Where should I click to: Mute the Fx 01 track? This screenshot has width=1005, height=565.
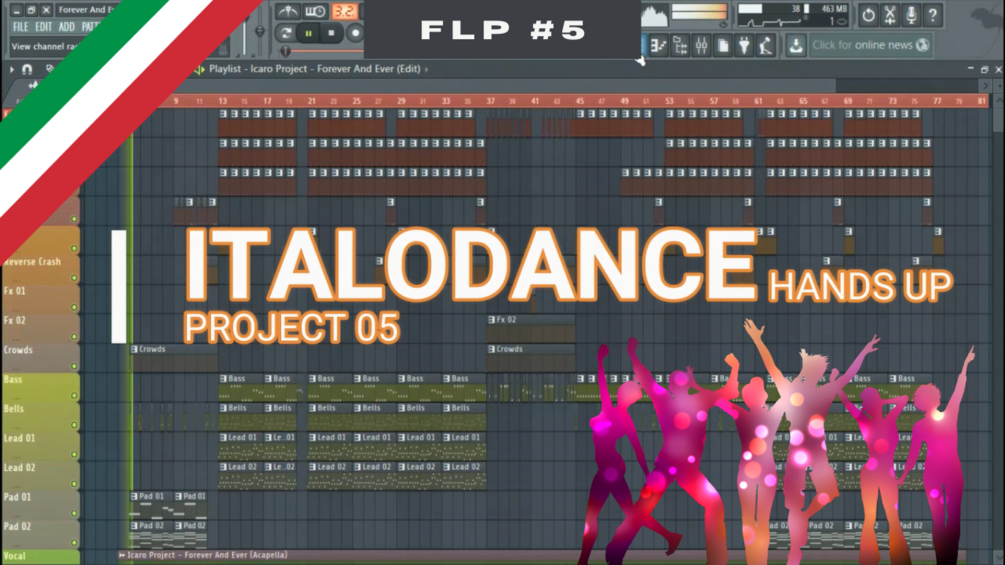[x=74, y=307]
